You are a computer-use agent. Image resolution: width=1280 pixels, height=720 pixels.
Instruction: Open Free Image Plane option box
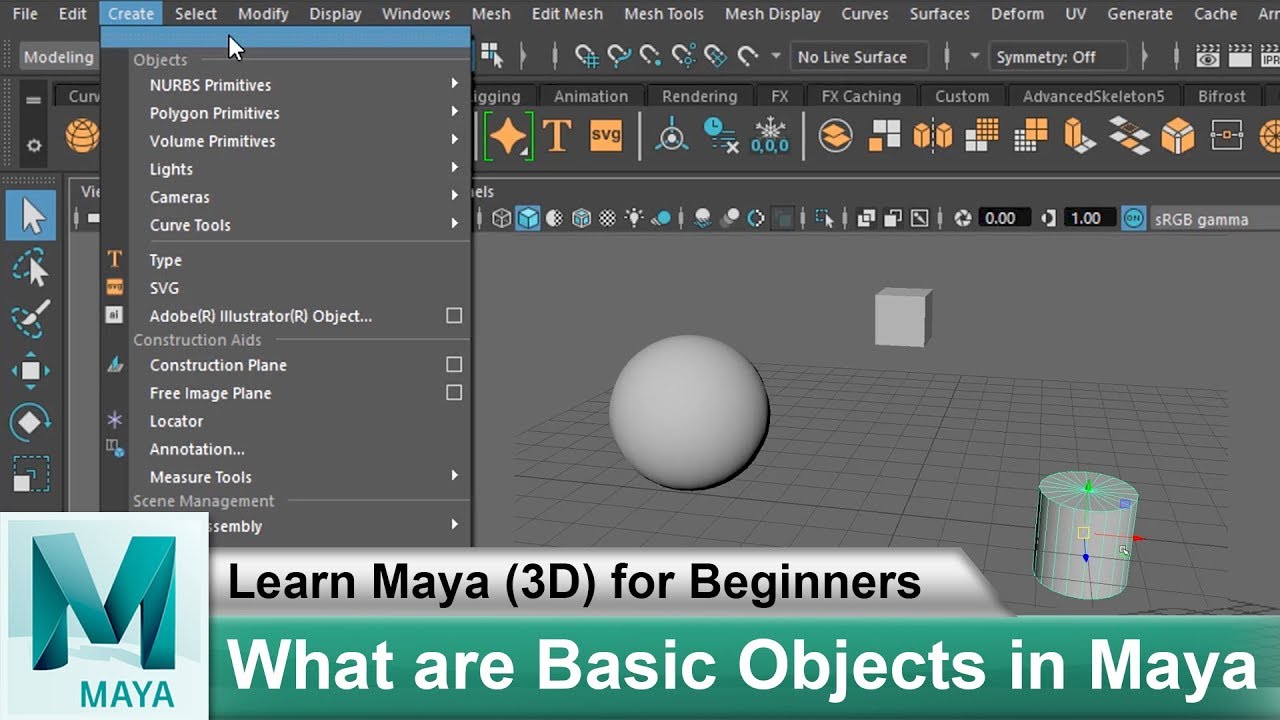(x=454, y=393)
